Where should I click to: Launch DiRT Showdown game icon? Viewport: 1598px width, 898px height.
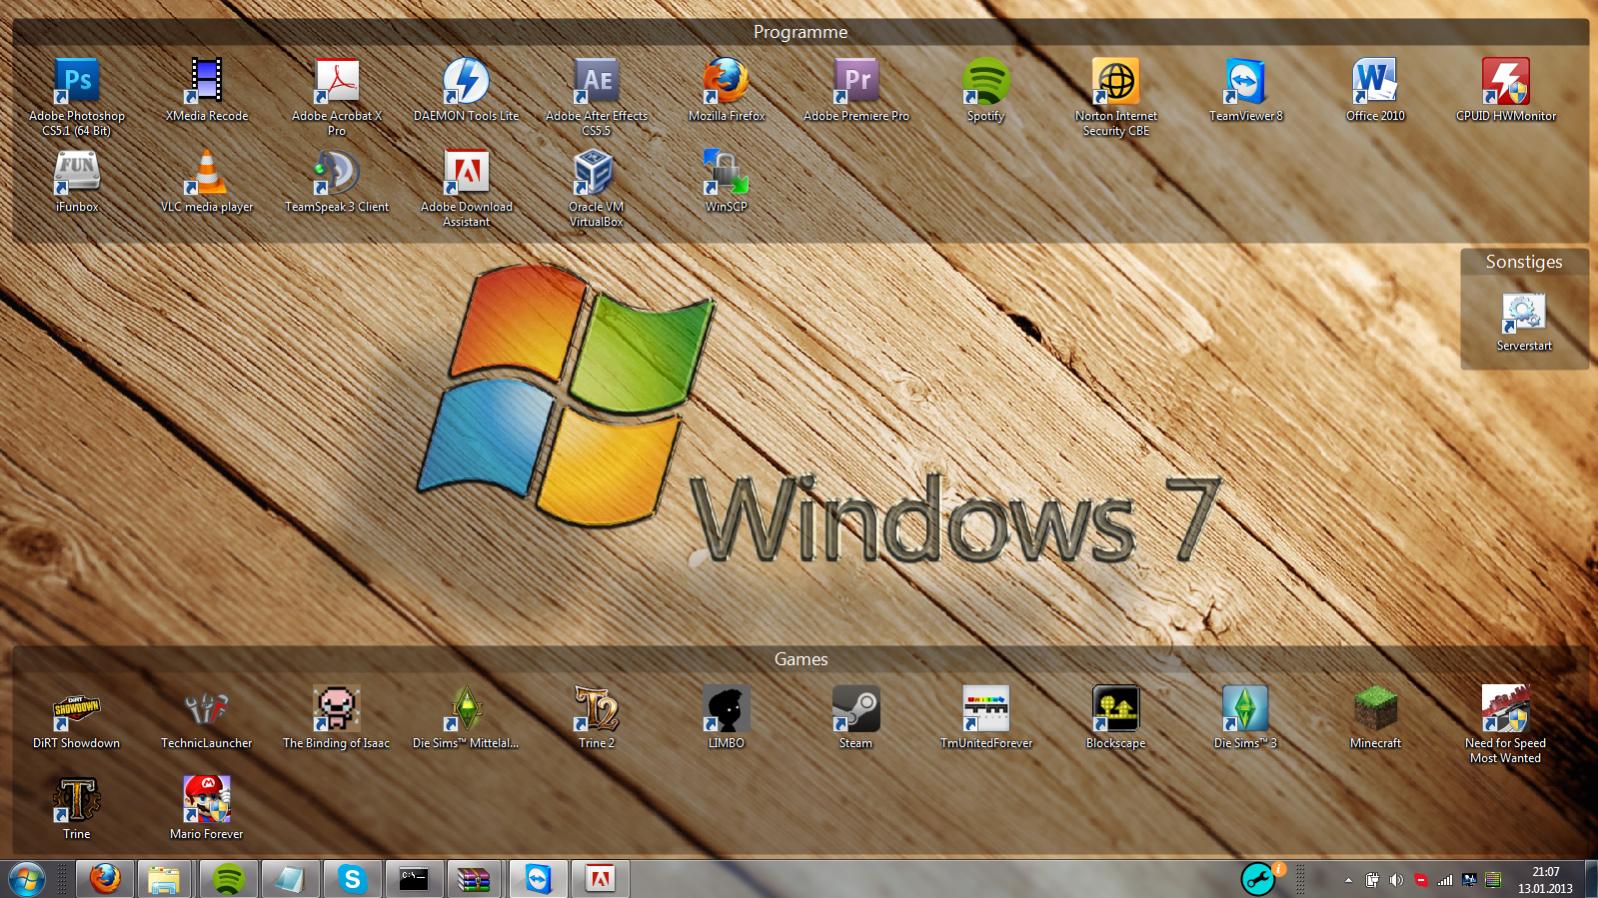pos(76,717)
